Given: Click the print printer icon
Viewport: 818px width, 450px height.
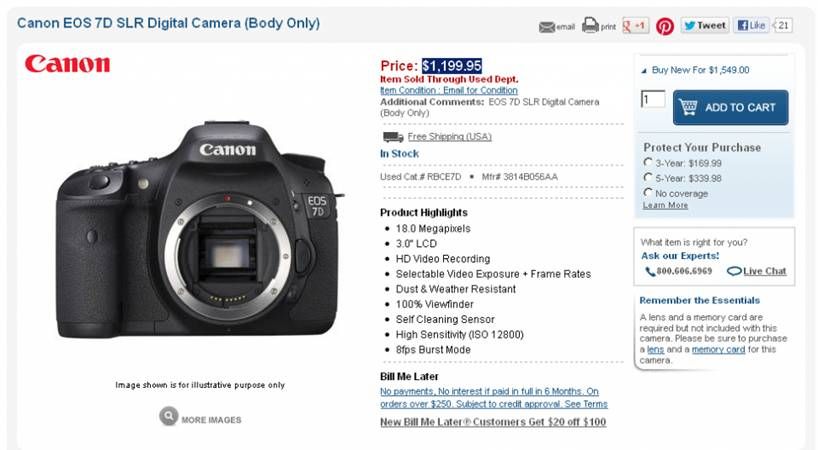Looking at the screenshot, I should coord(590,25).
